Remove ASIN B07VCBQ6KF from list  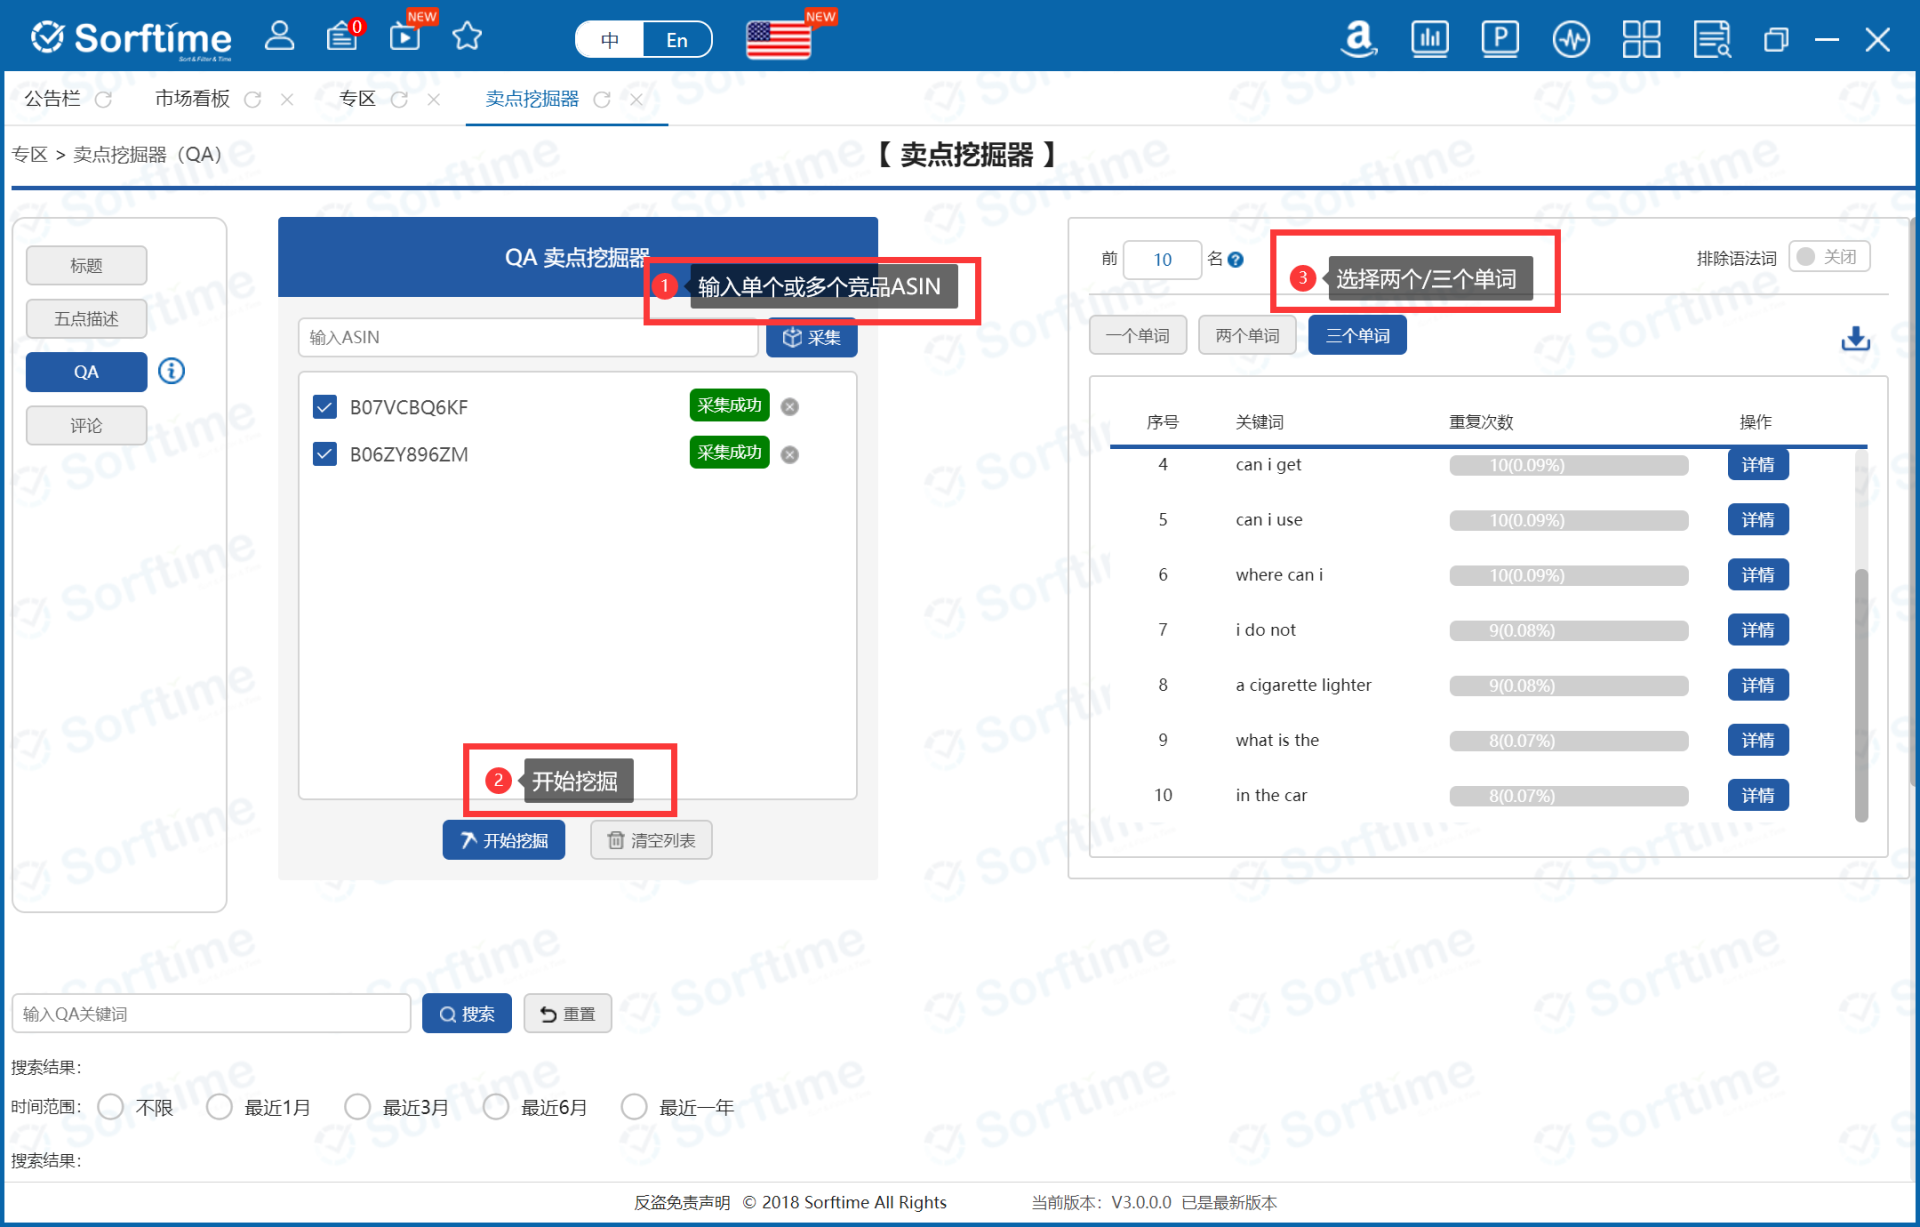(790, 407)
